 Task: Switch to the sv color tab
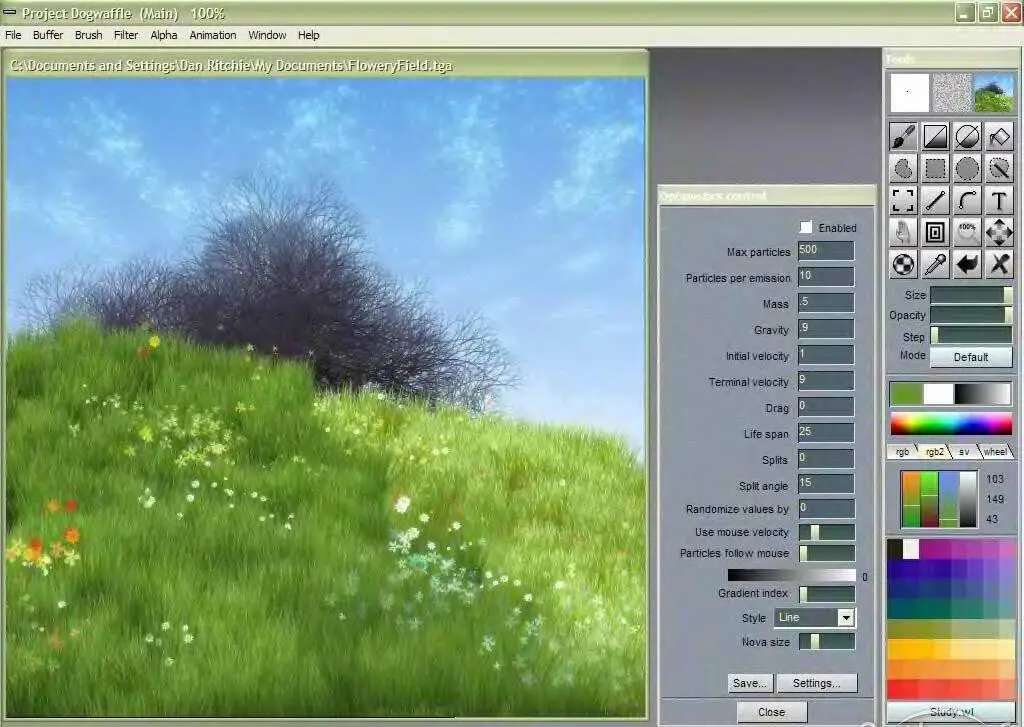coord(964,451)
